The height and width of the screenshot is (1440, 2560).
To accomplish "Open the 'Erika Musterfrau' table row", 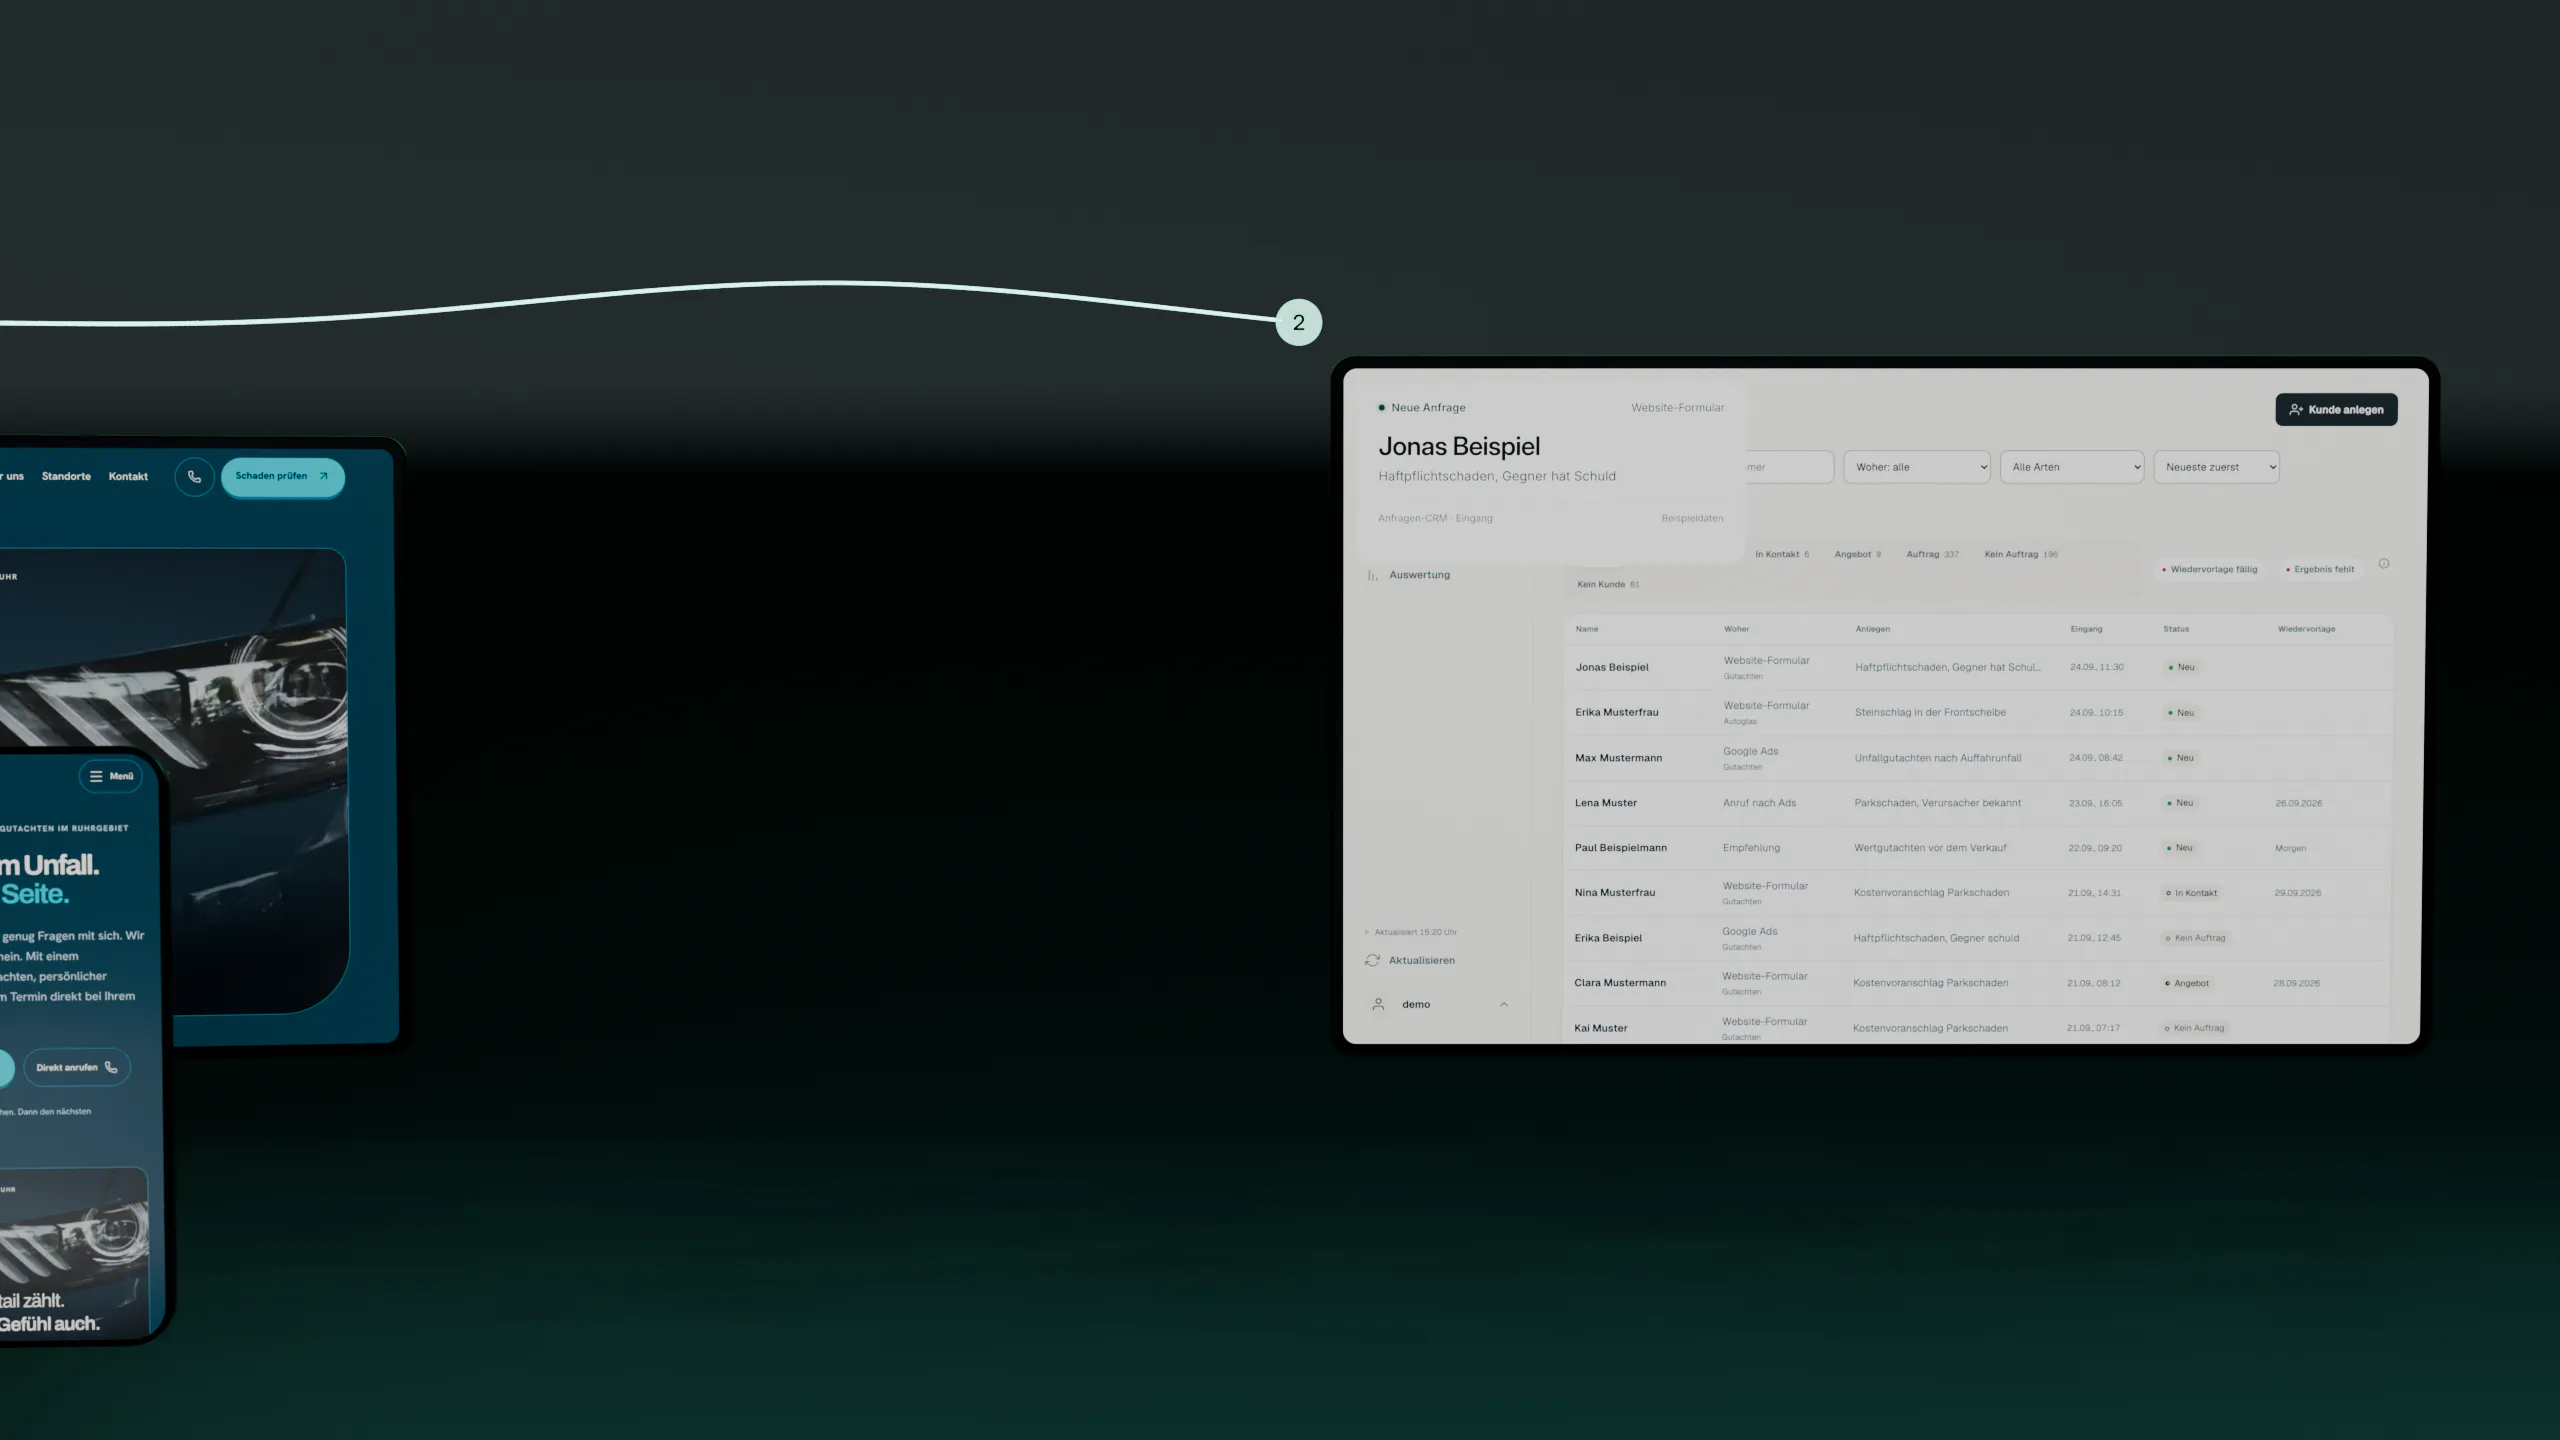I will click(x=1978, y=712).
